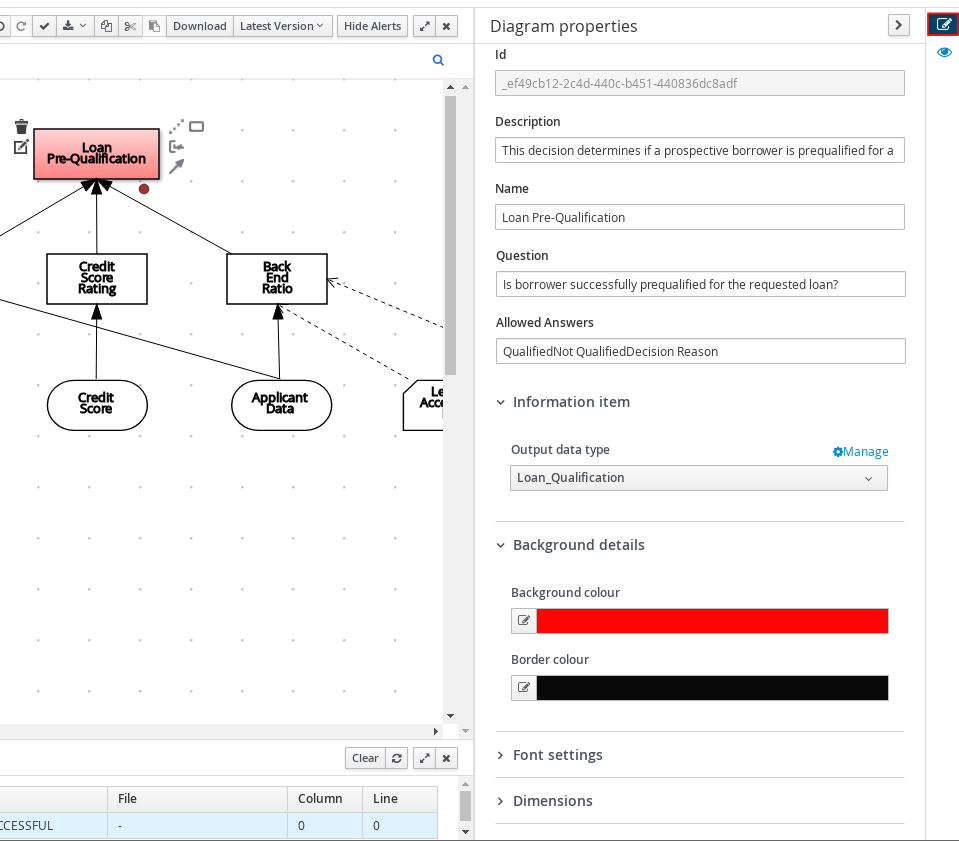Expand the Dimensions section
Viewport: 959px width, 841px height.
(552, 801)
